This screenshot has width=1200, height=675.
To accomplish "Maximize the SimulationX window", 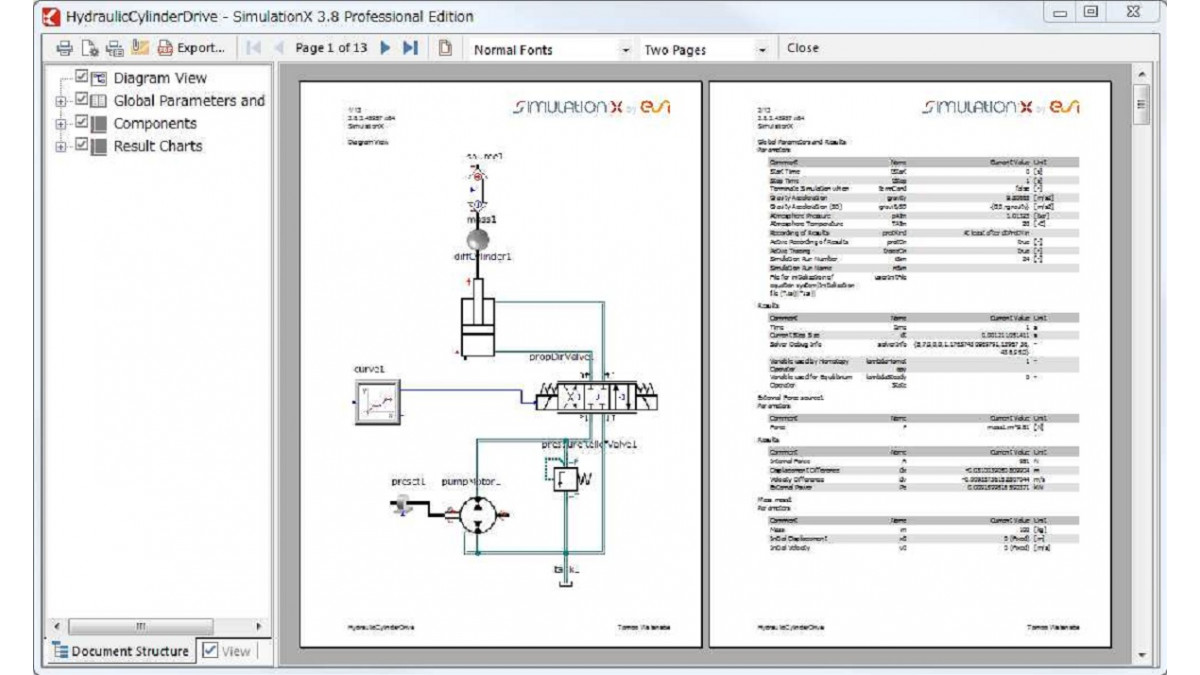I will [1090, 13].
